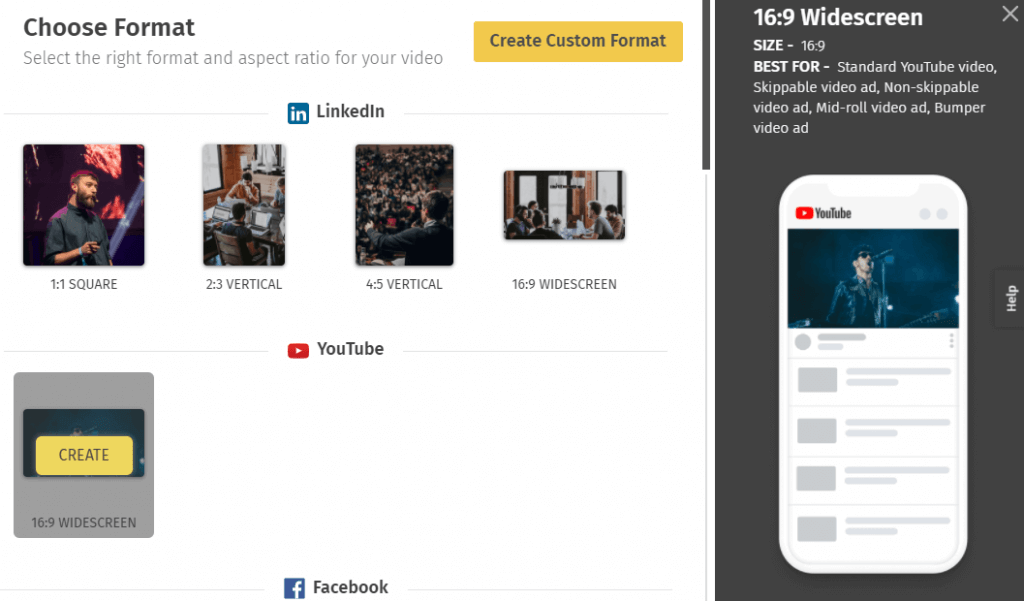Select the LinkedIn 2:3 Vertical thumbnail
Screen dimensions: 1024x601
click(244, 204)
